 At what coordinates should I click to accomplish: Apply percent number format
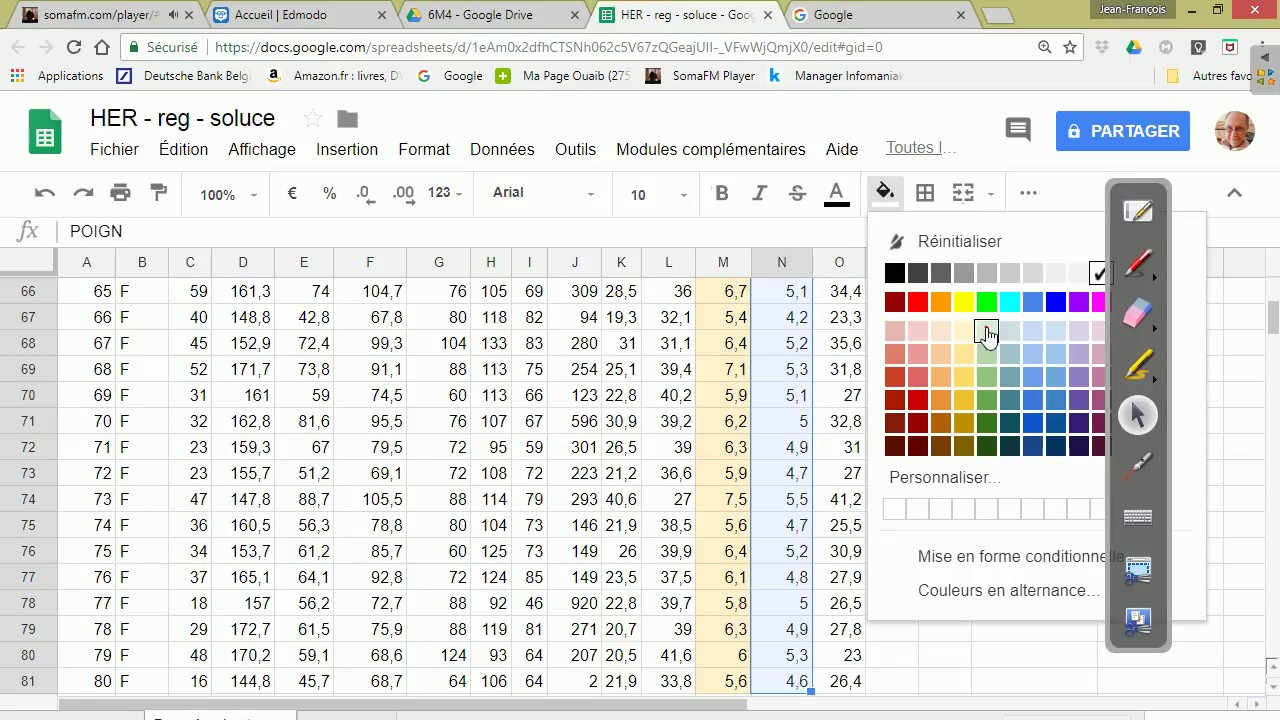329,193
